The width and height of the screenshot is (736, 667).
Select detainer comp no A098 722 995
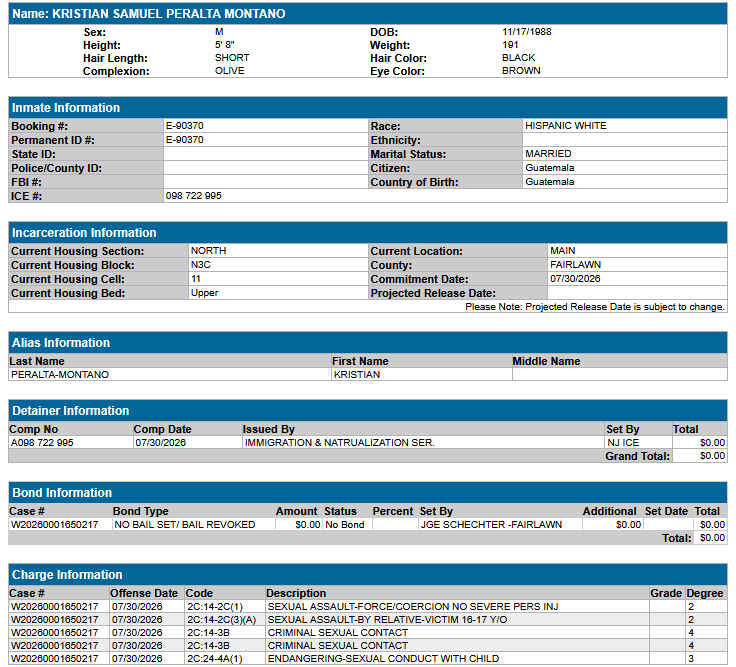coord(42,443)
